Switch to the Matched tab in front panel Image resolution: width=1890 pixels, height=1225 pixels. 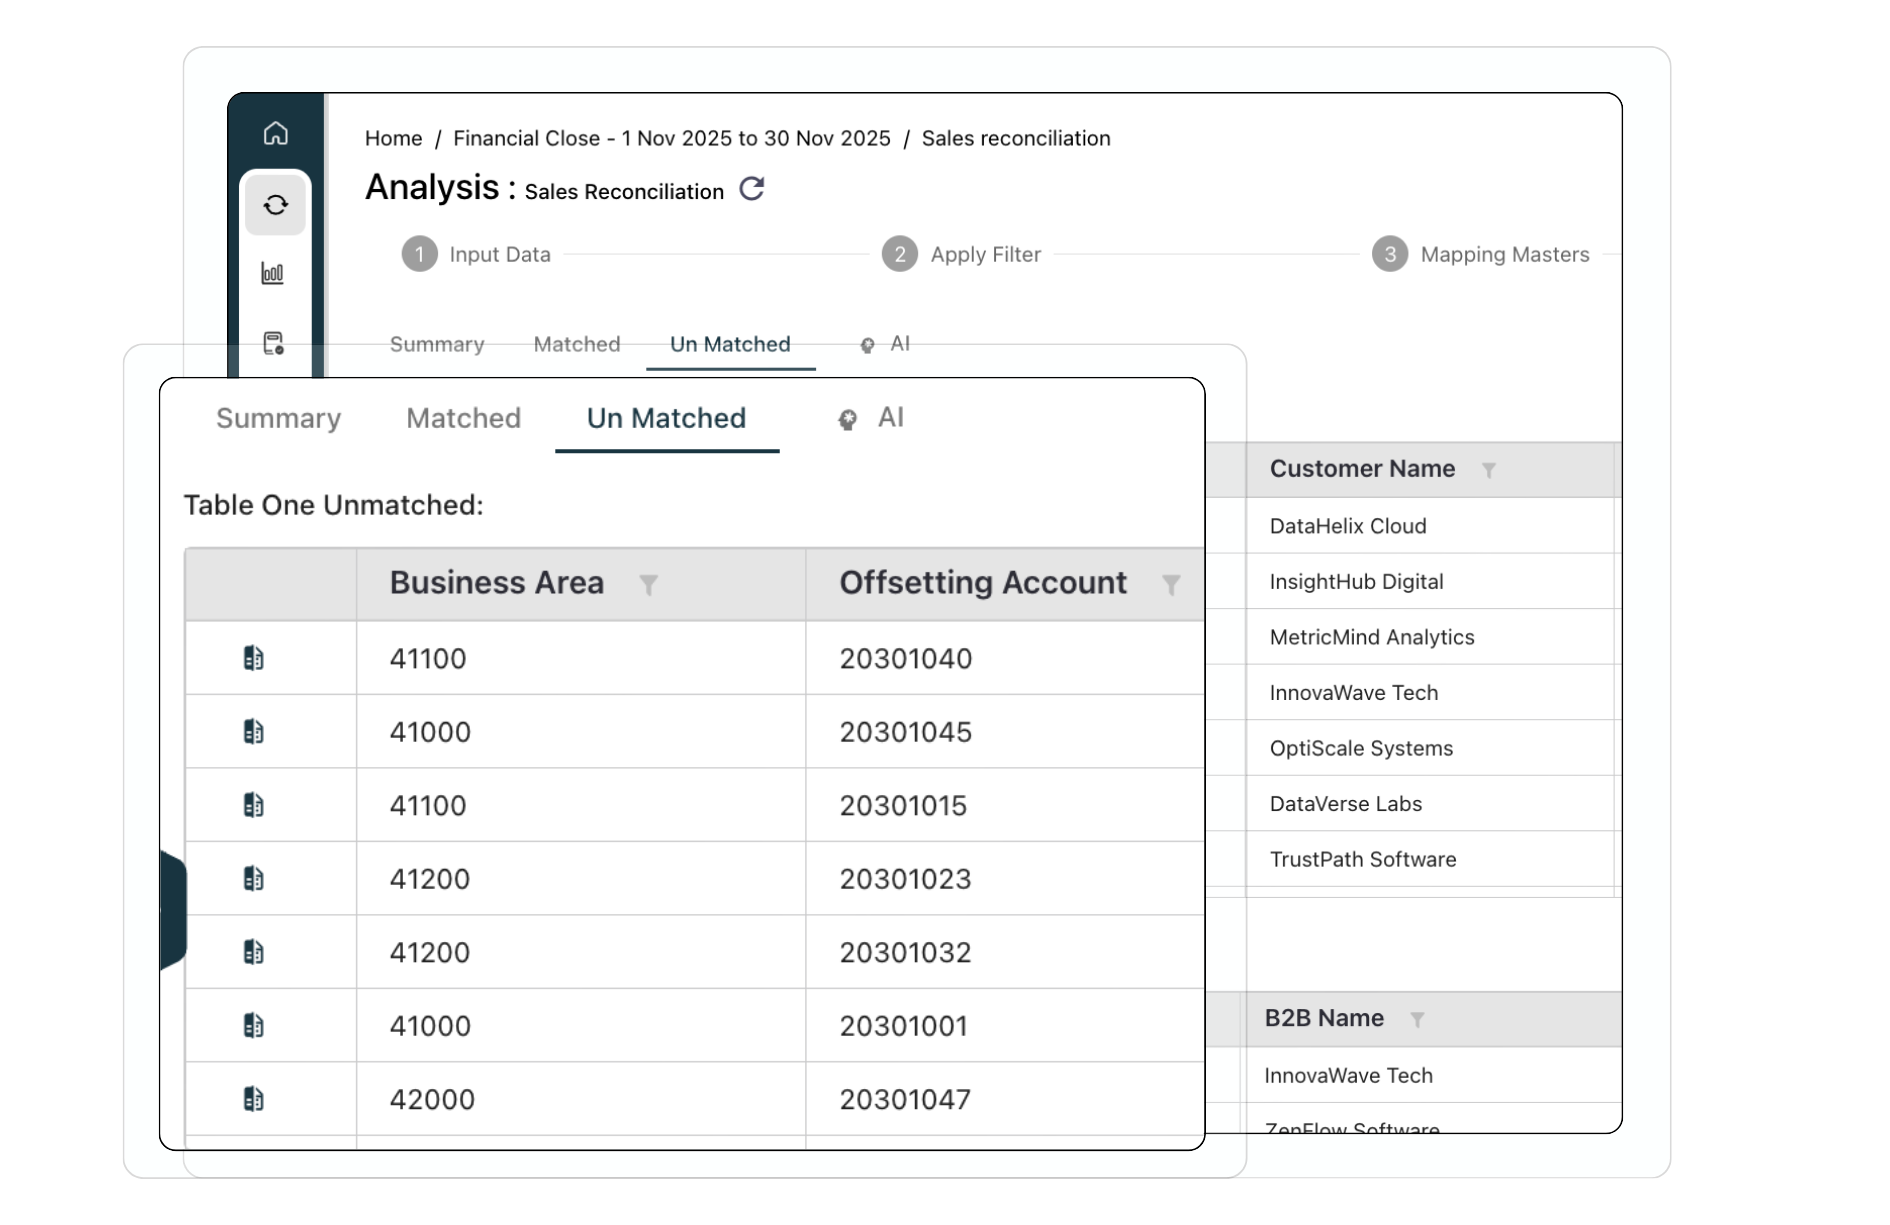coord(463,418)
